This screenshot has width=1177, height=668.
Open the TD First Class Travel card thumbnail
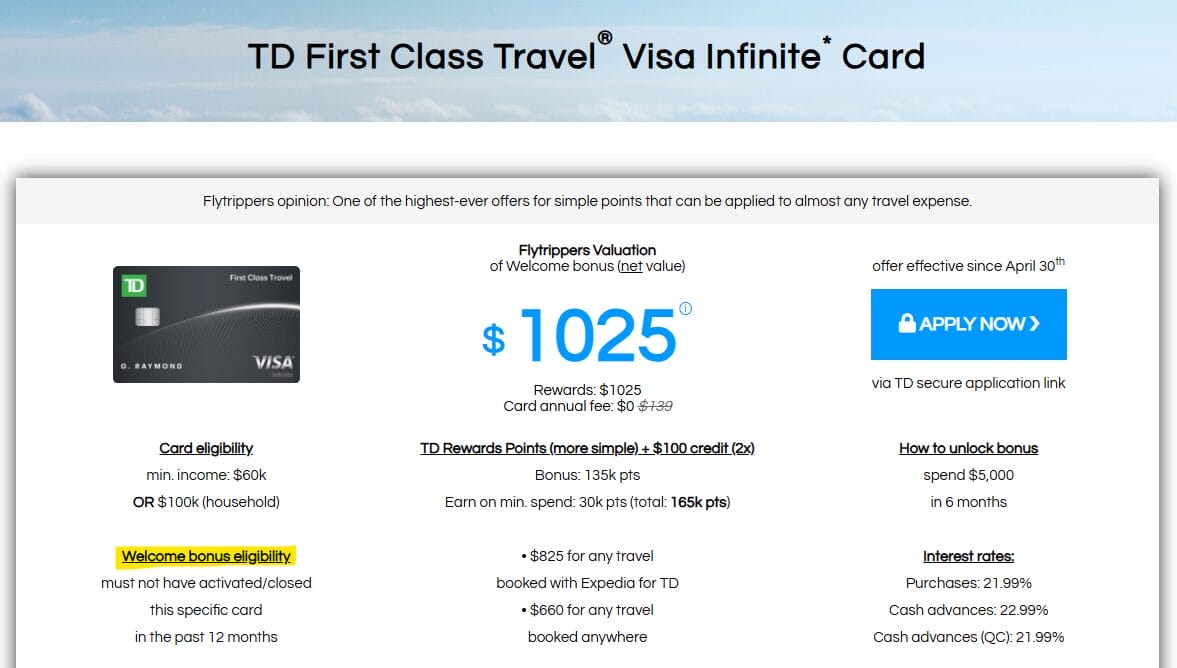coord(206,324)
